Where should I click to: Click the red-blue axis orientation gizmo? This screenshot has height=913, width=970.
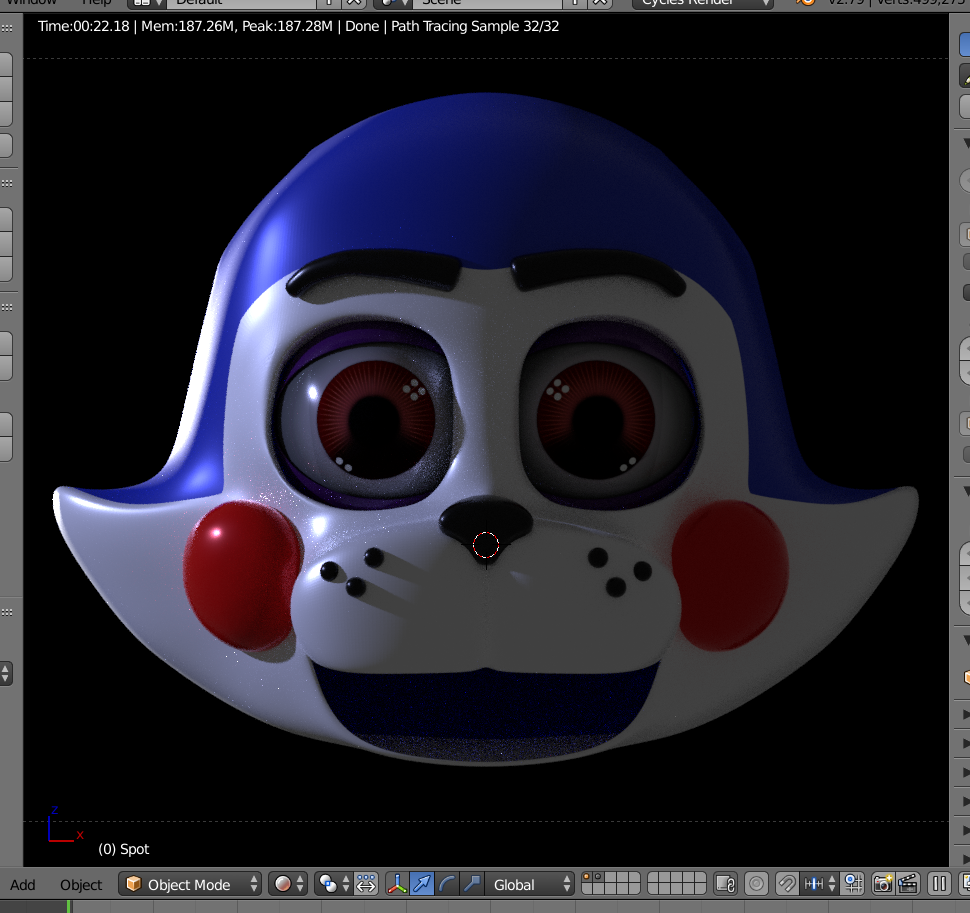(64, 825)
